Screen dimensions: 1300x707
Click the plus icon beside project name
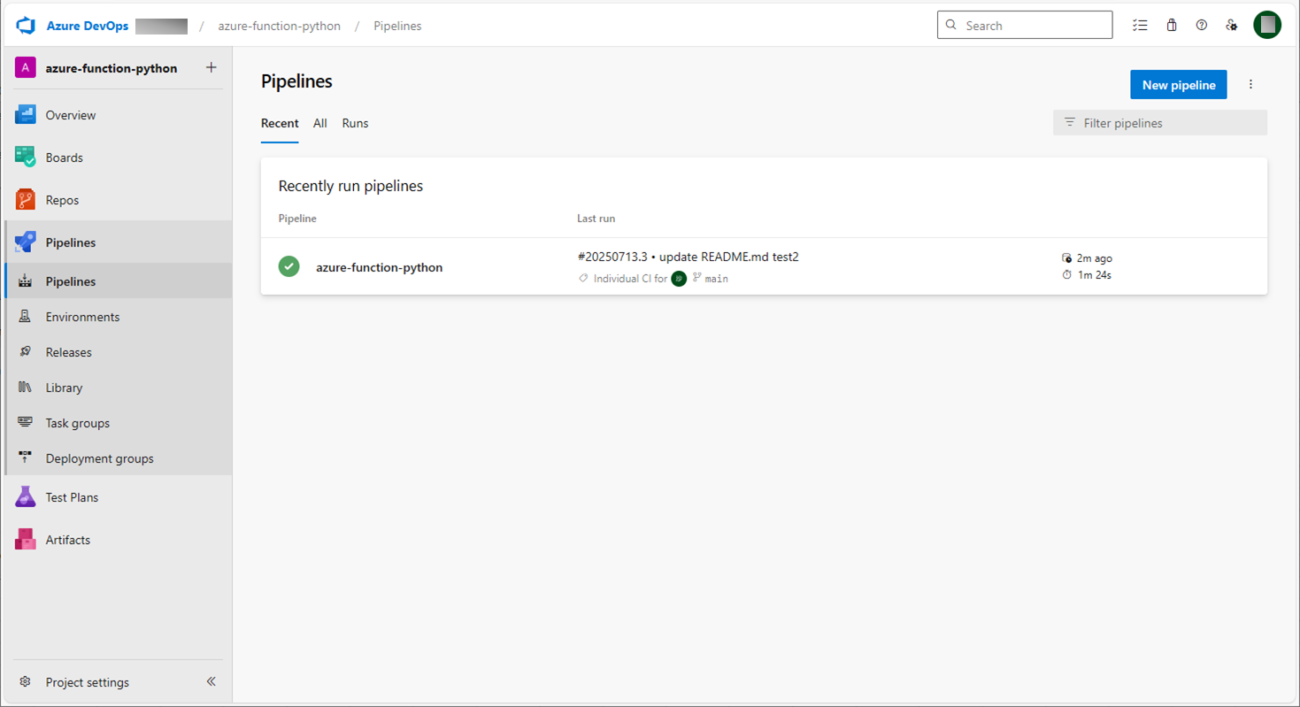211,68
